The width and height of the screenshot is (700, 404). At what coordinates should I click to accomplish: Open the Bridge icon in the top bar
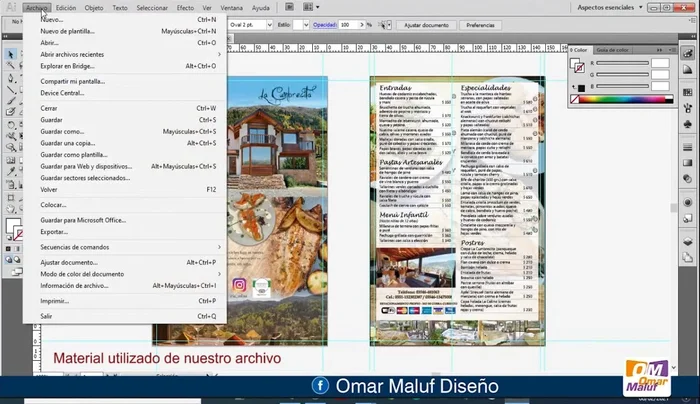288,7
